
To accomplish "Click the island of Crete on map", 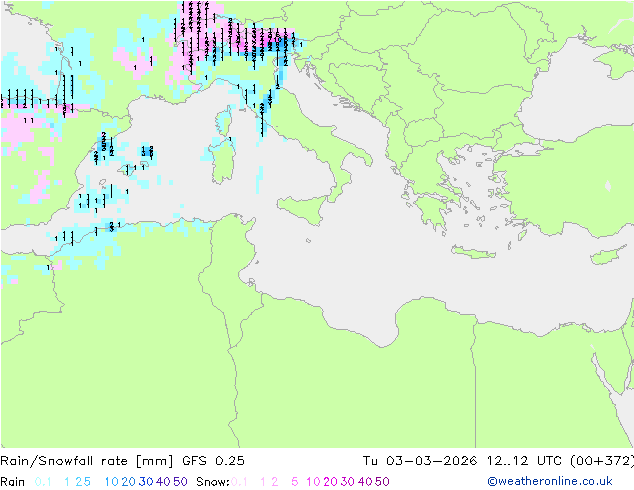I will point(473,252).
